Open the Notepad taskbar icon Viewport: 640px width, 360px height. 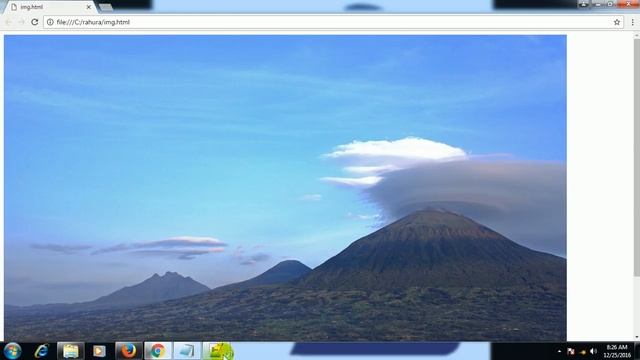187,351
